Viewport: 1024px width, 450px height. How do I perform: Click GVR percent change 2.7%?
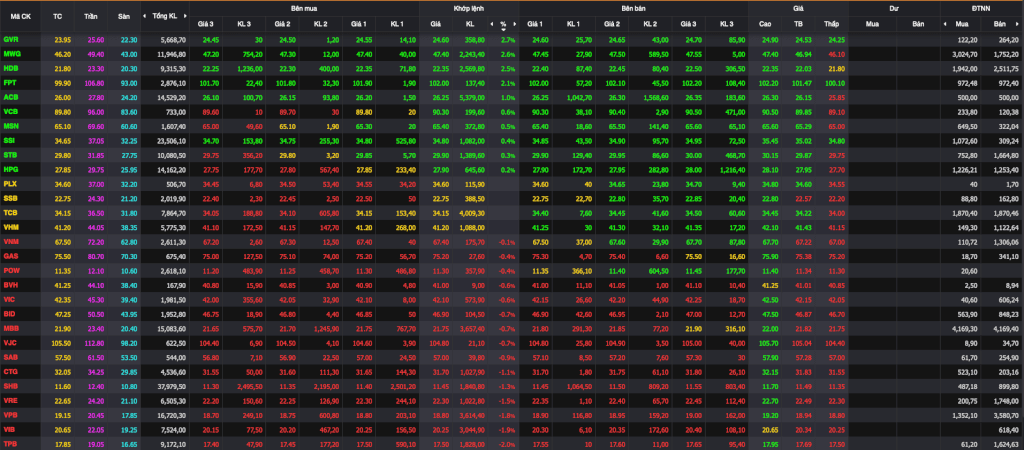click(508, 39)
